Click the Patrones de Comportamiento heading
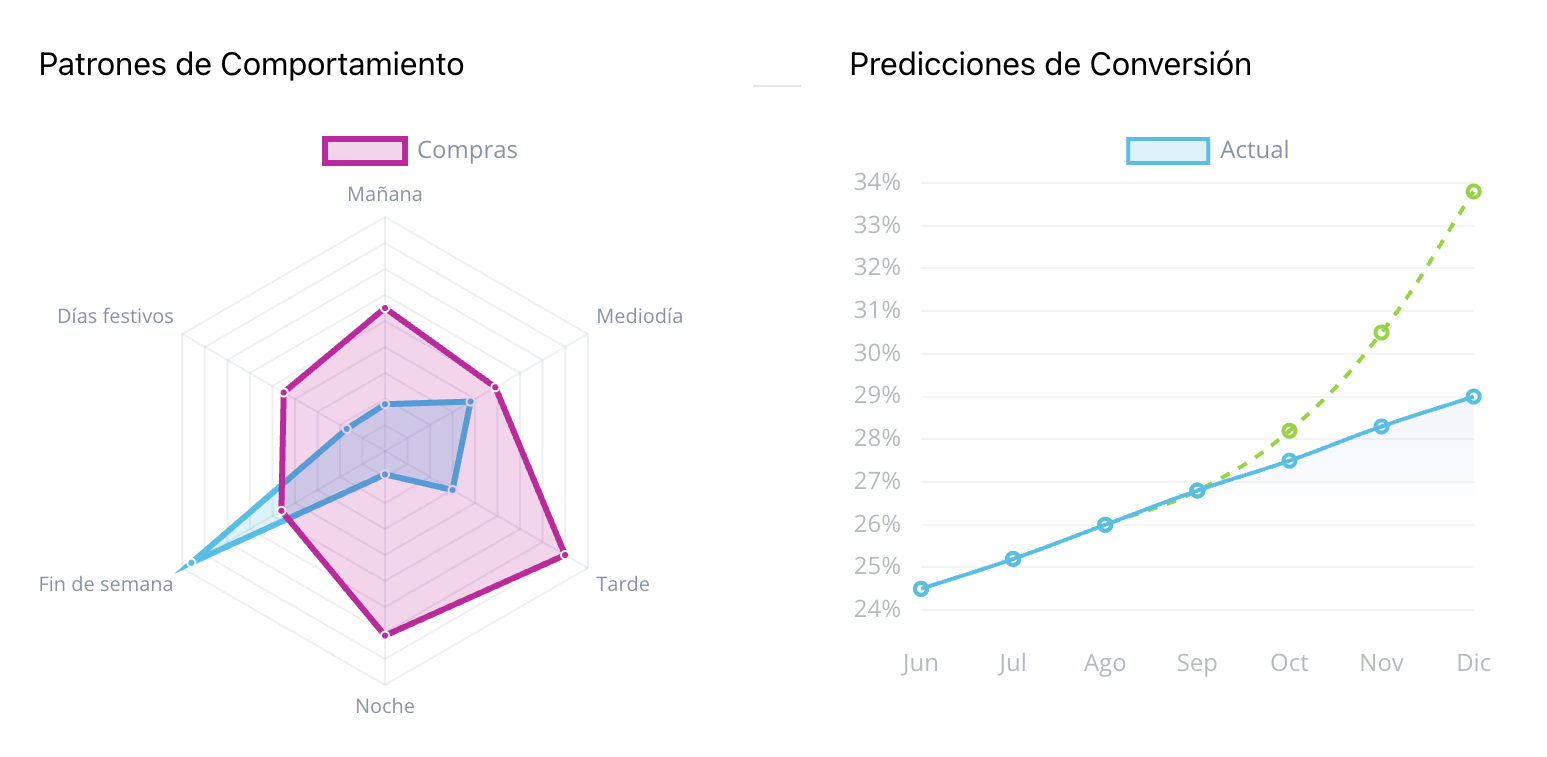The height and width of the screenshot is (757, 1547). click(251, 65)
